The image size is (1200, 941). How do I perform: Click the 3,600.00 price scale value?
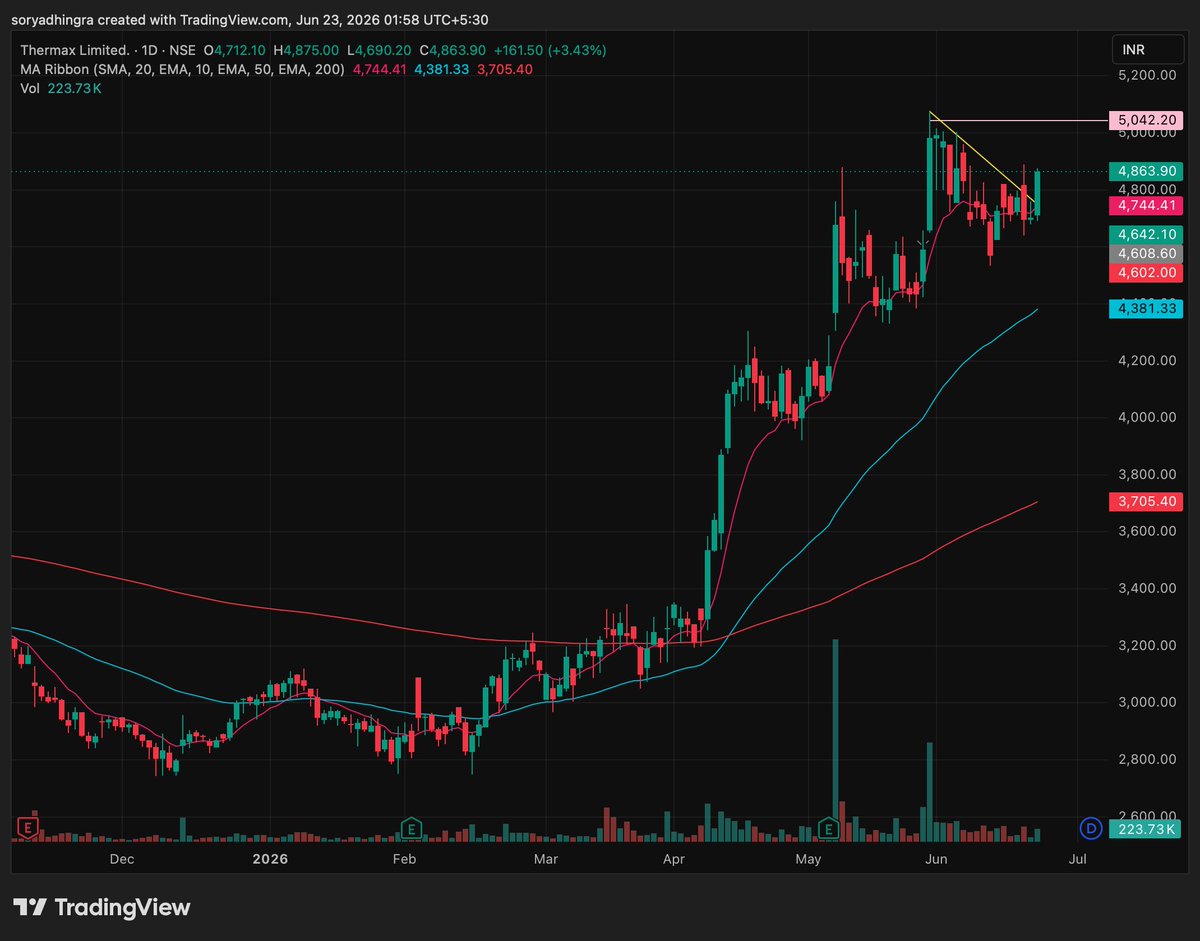(x=1146, y=531)
